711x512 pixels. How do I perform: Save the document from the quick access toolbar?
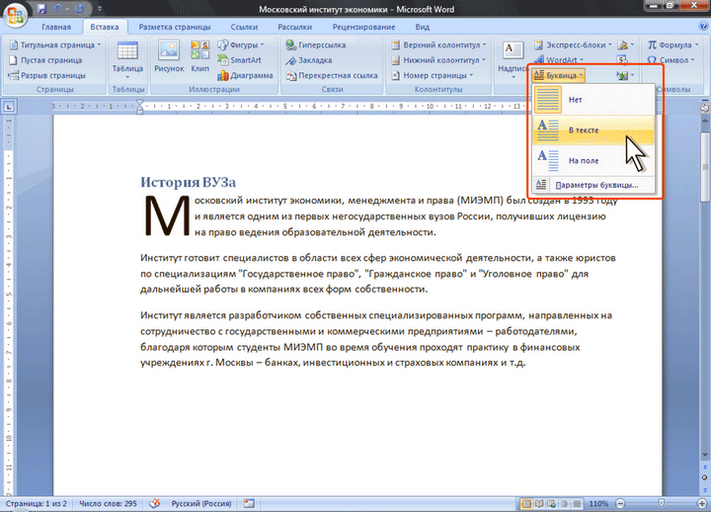[42, 9]
